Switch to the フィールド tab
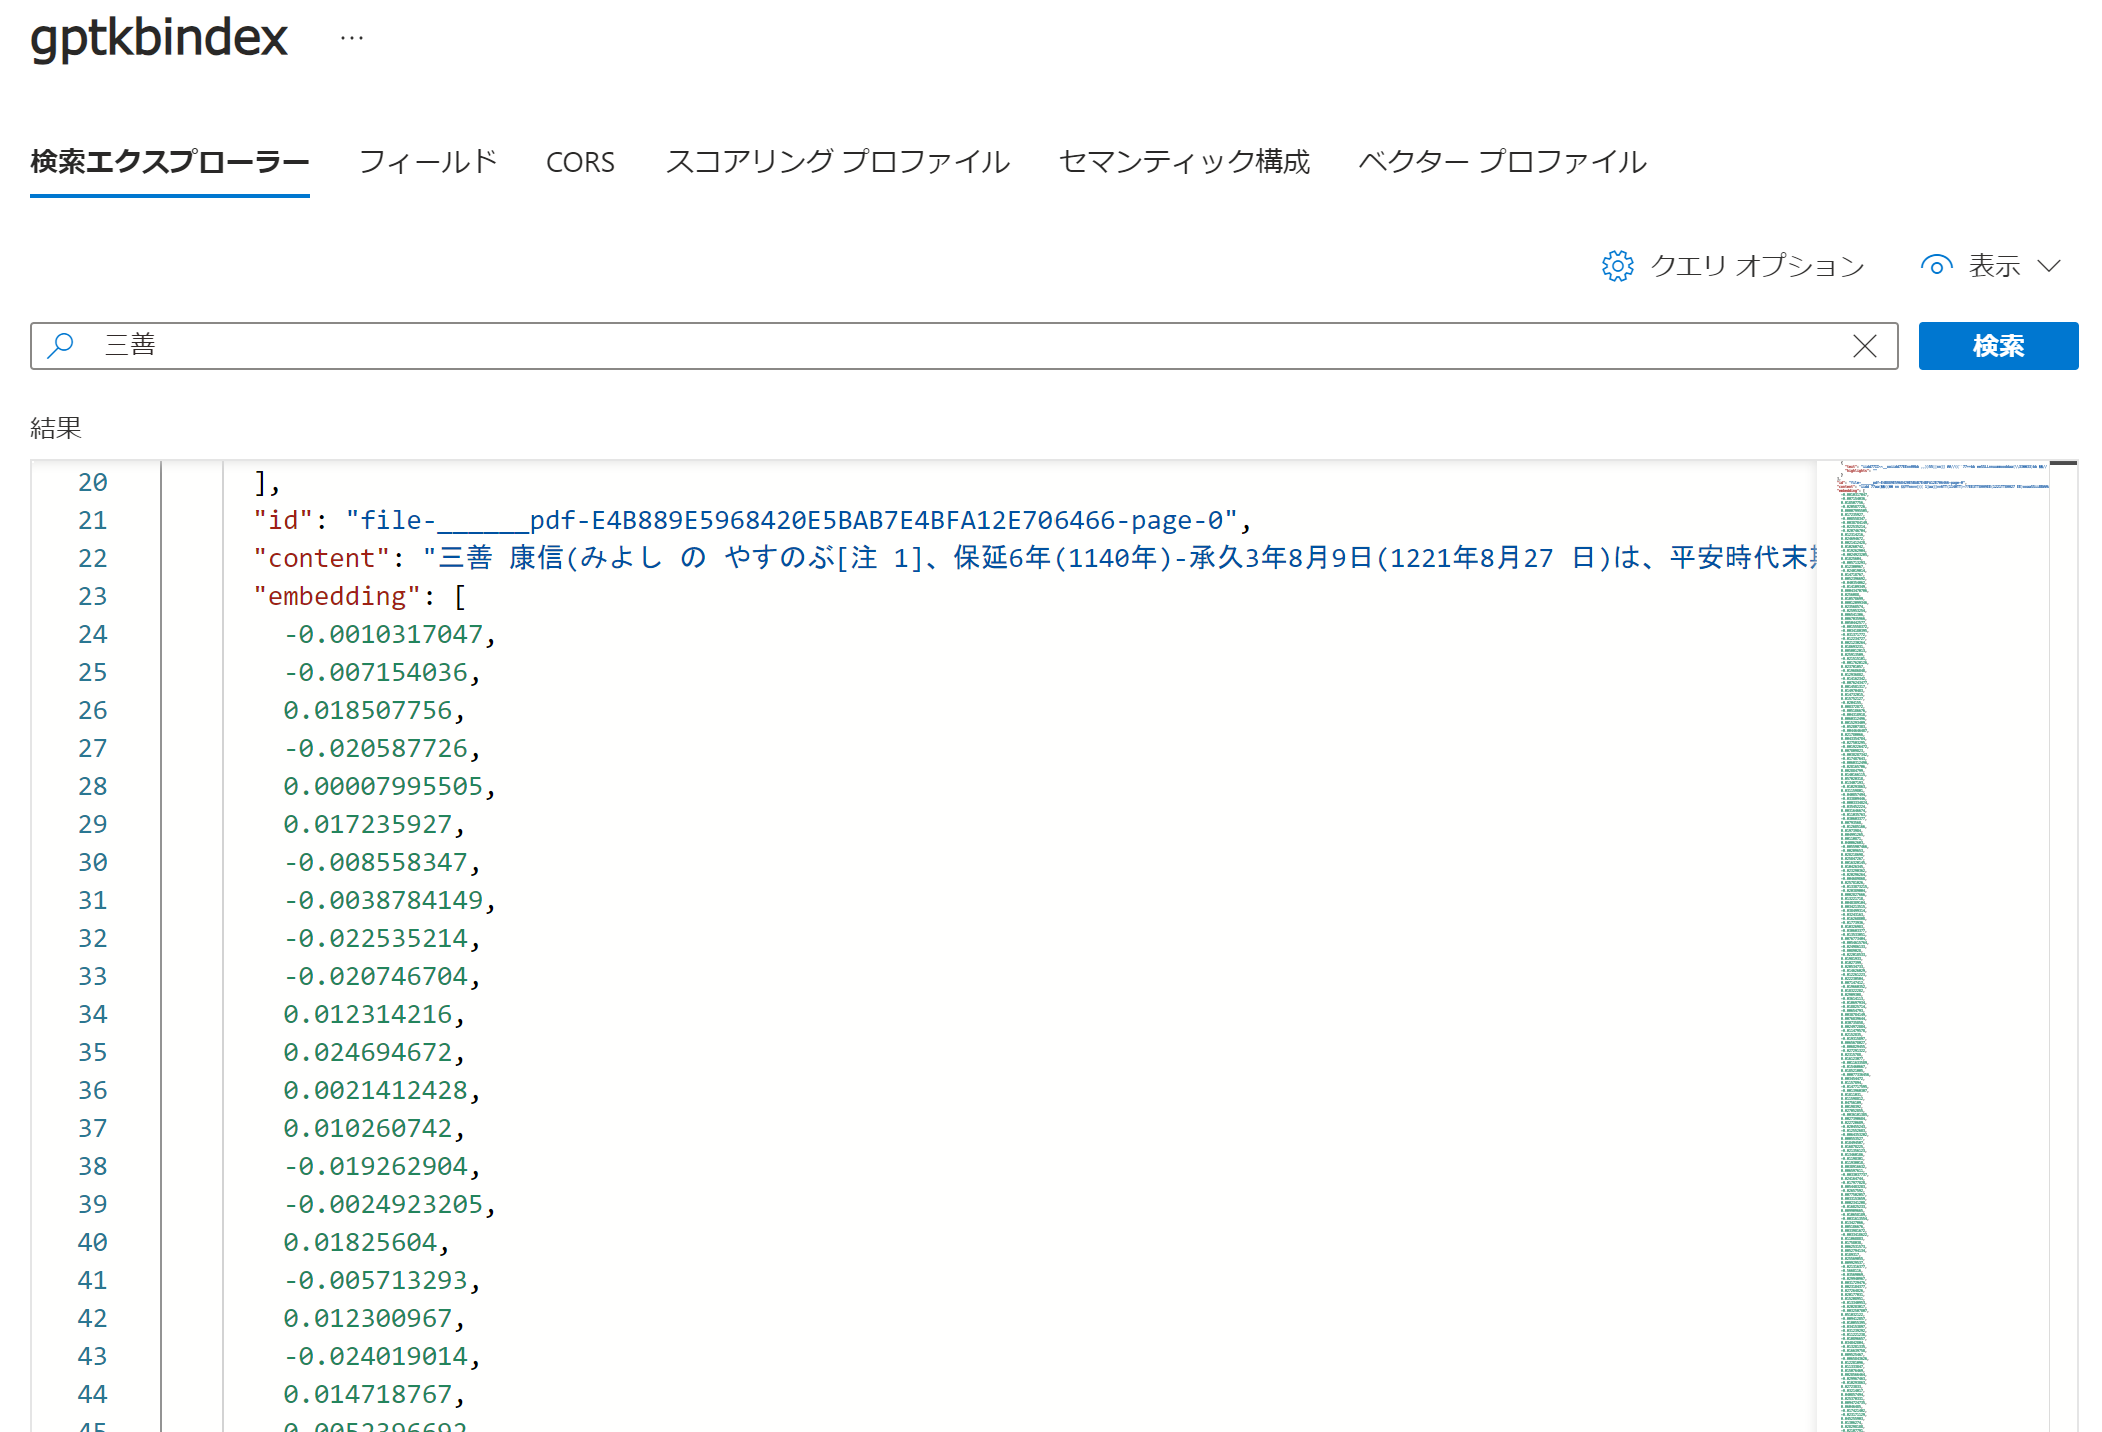 [x=427, y=162]
